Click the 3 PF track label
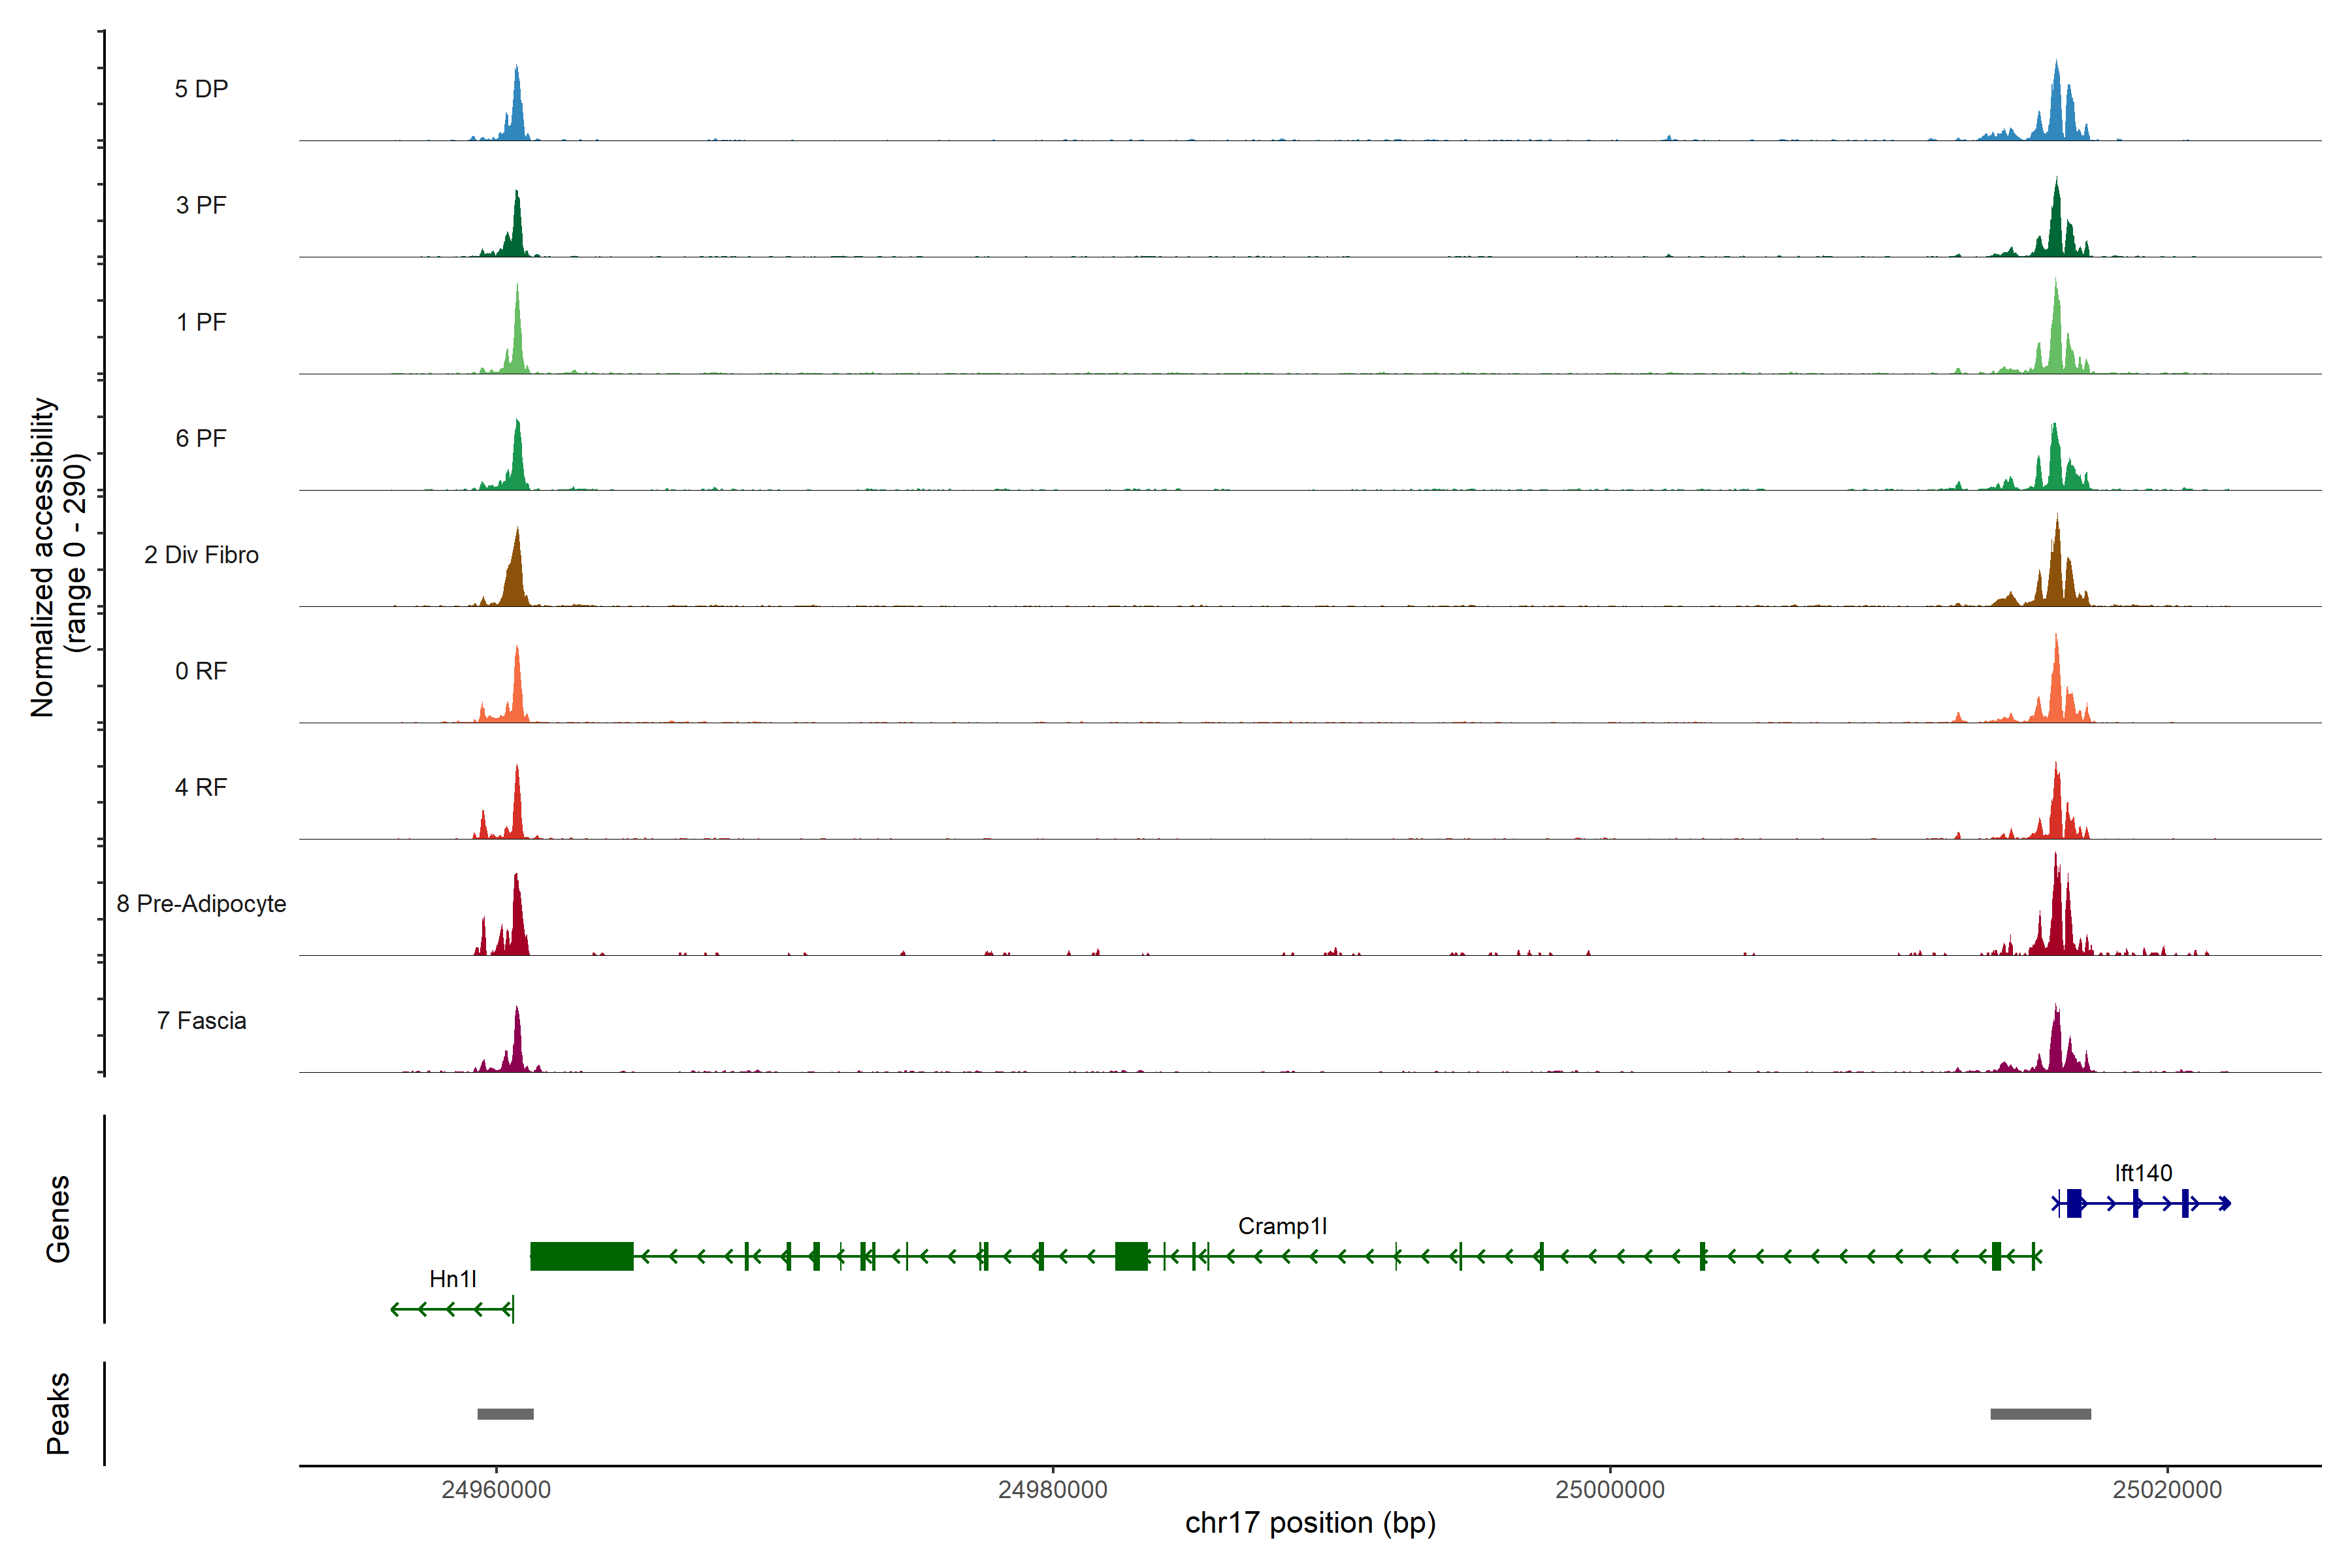The image size is (2352, 1568). [201, 206]
